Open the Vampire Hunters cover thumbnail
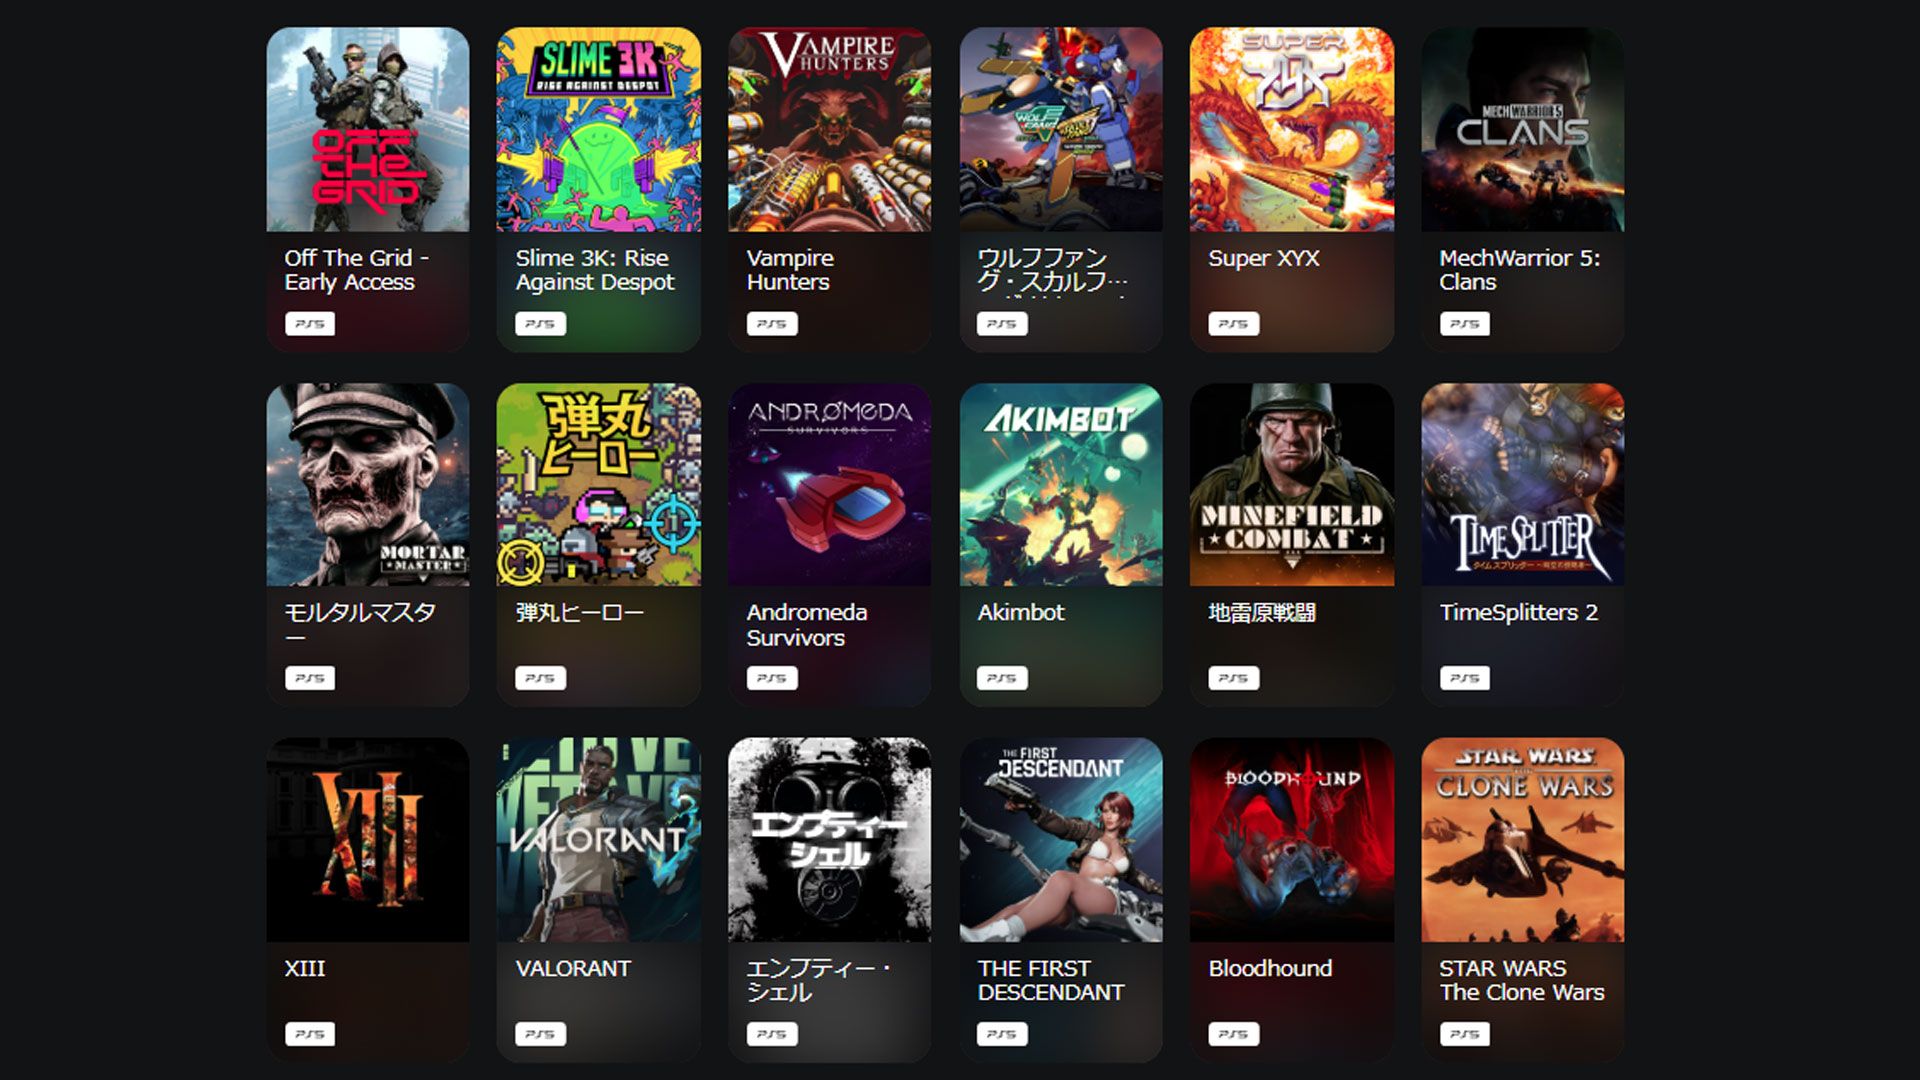 [x=829, y=130]
